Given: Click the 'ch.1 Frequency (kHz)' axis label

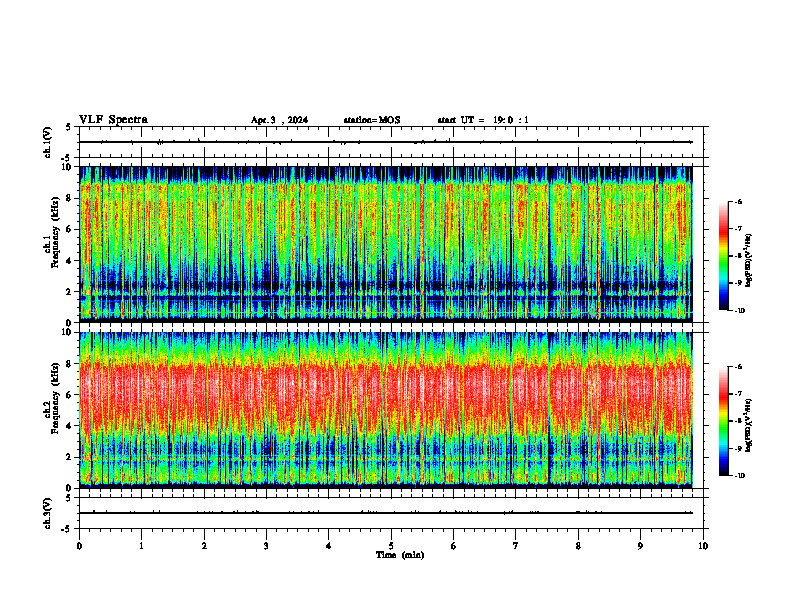Looking at the screenshot, I should (52, 232).
